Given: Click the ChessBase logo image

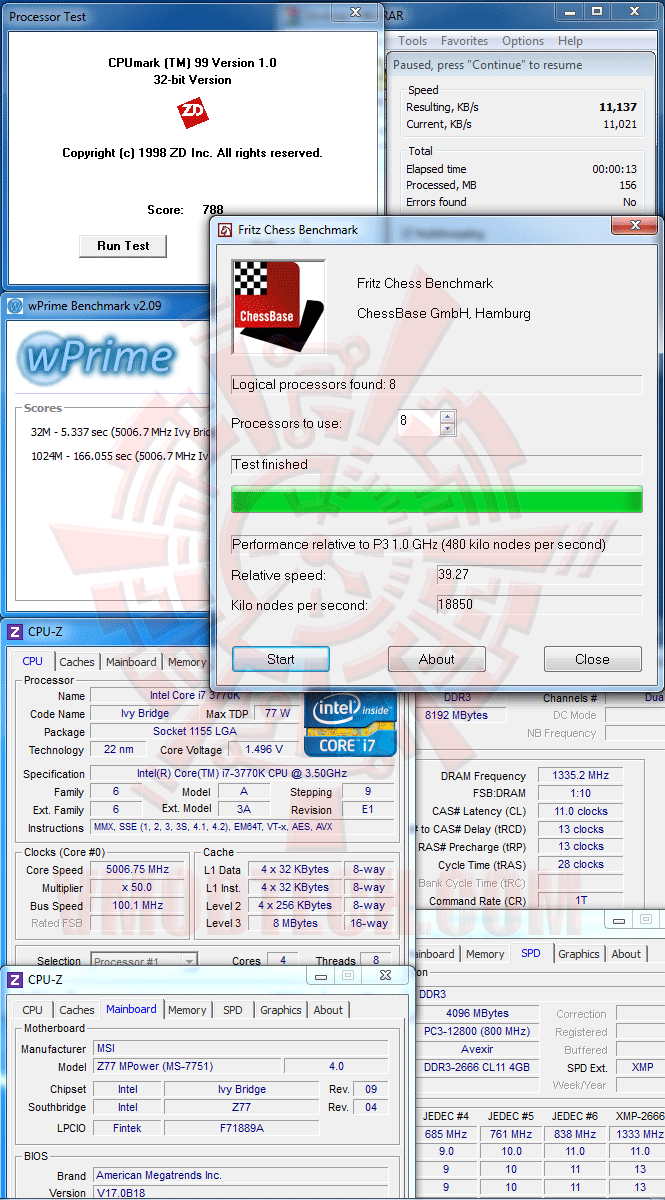Looking at the screenshot, I should [x=279, y=307].
